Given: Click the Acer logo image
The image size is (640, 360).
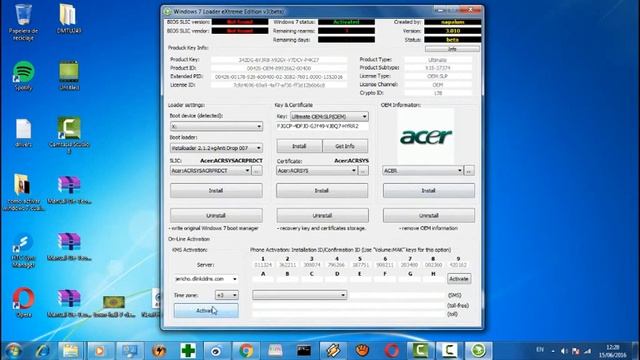Looking at the screenshot, I should [426, 136].
